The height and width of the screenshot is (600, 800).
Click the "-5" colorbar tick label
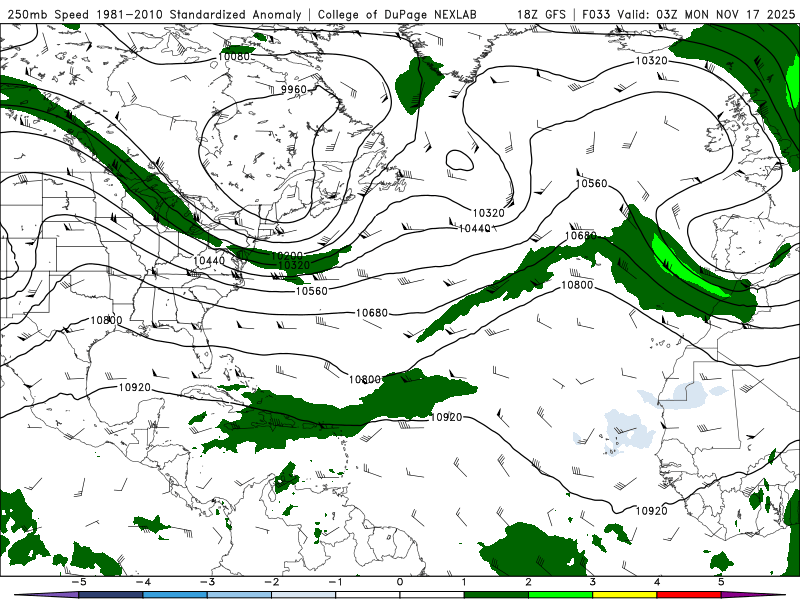point(79,582)
